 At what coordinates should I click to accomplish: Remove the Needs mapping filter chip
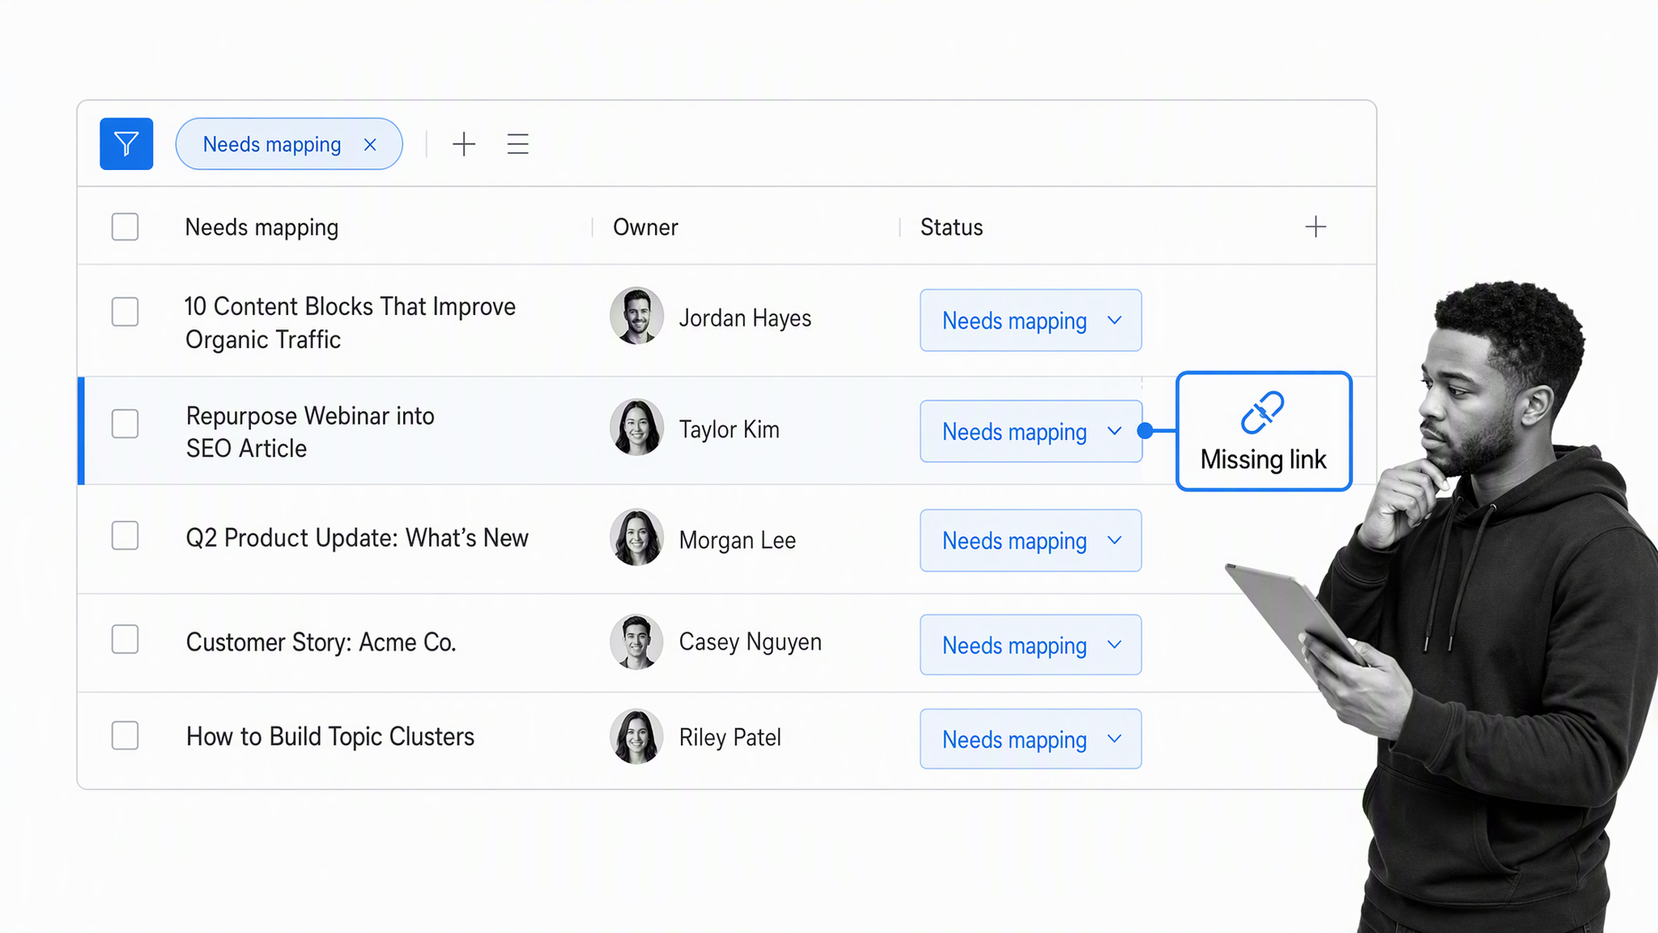370,145
